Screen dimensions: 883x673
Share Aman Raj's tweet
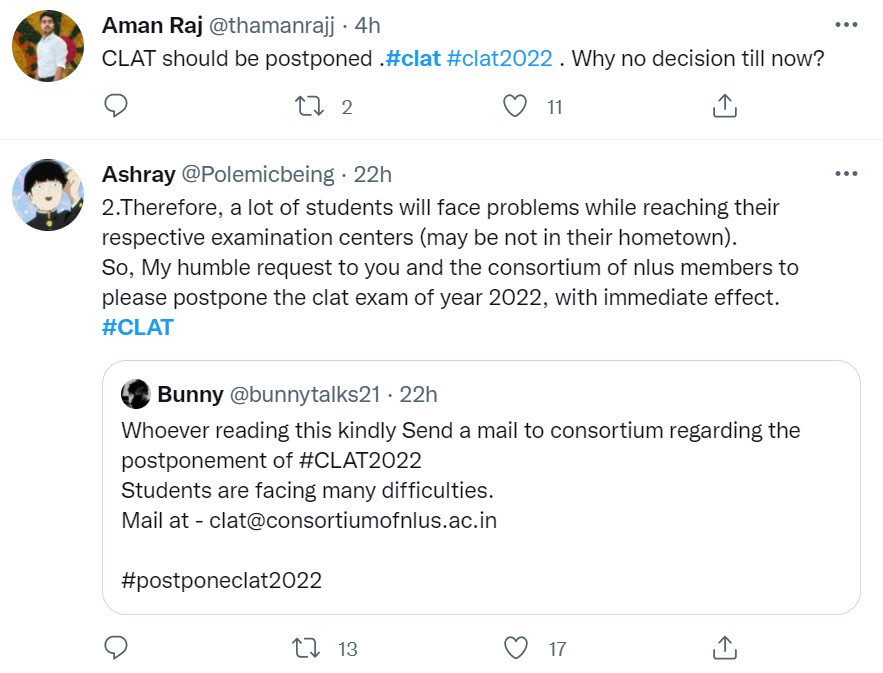click(724, 106)
